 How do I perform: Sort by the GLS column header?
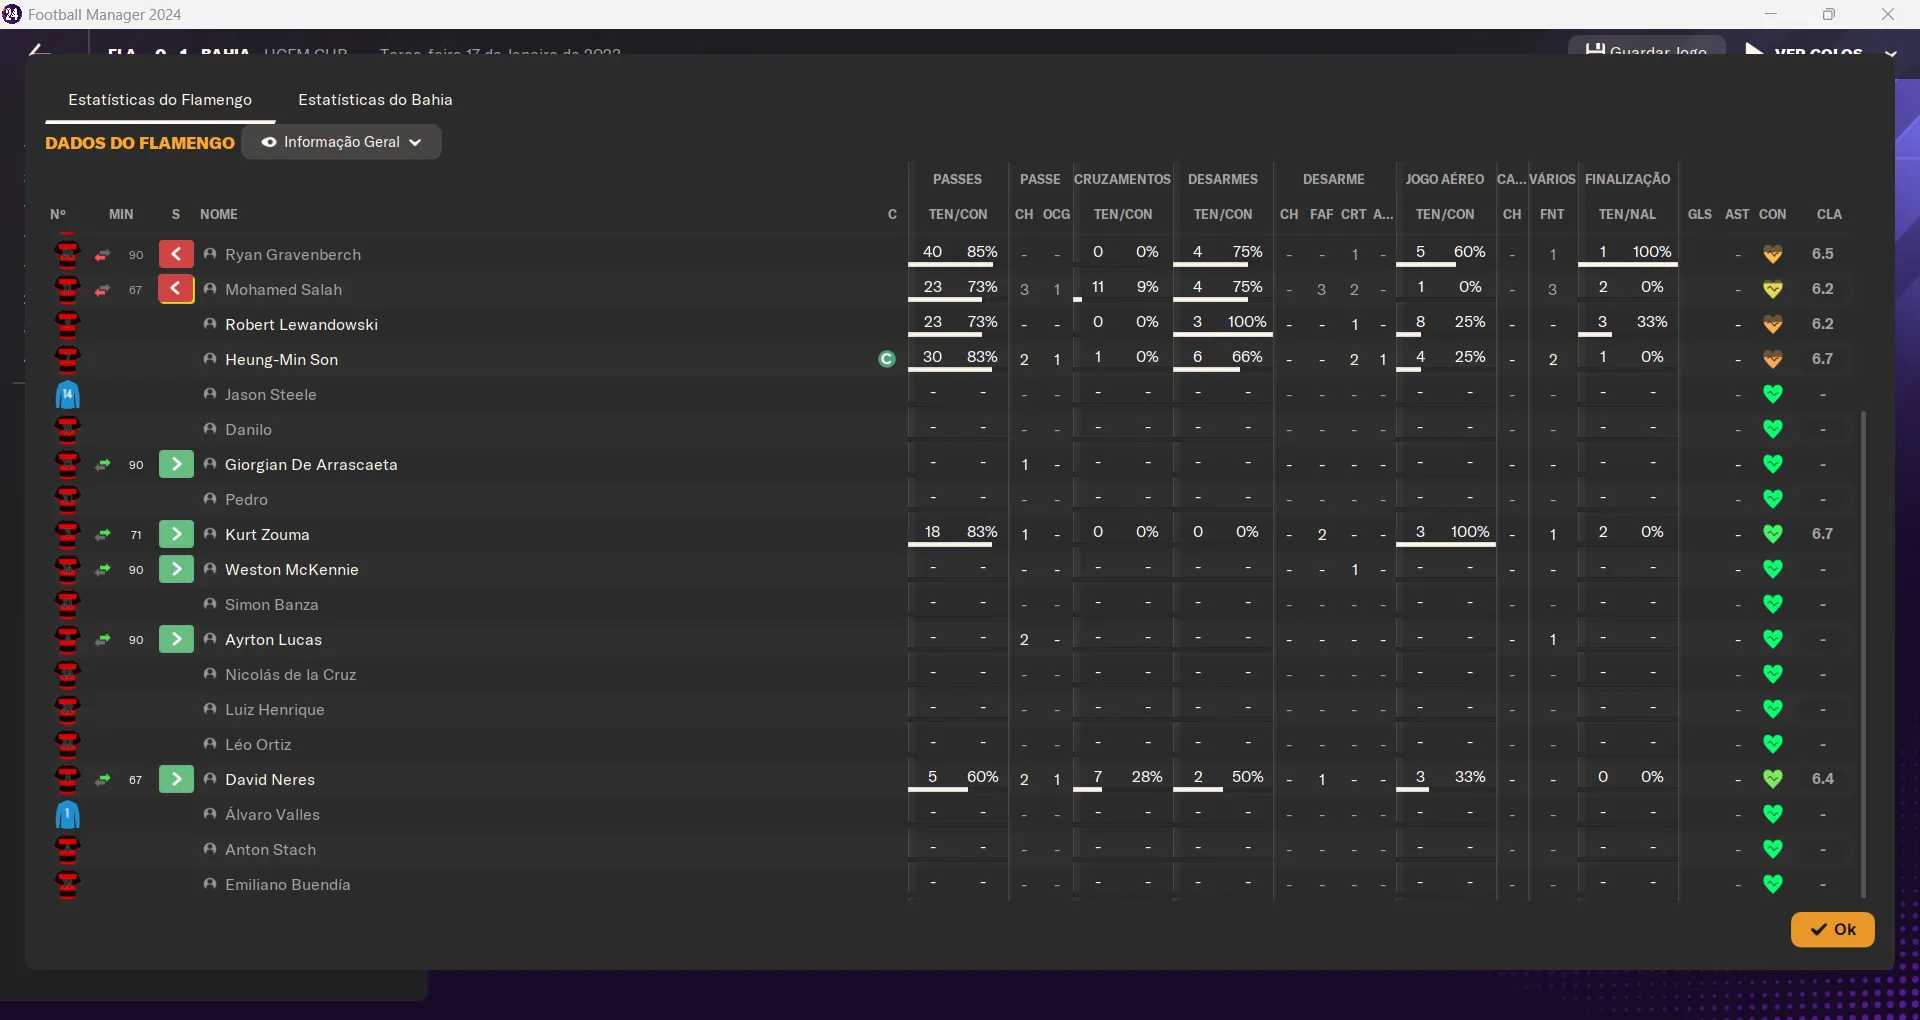(x=1700, y=214)
